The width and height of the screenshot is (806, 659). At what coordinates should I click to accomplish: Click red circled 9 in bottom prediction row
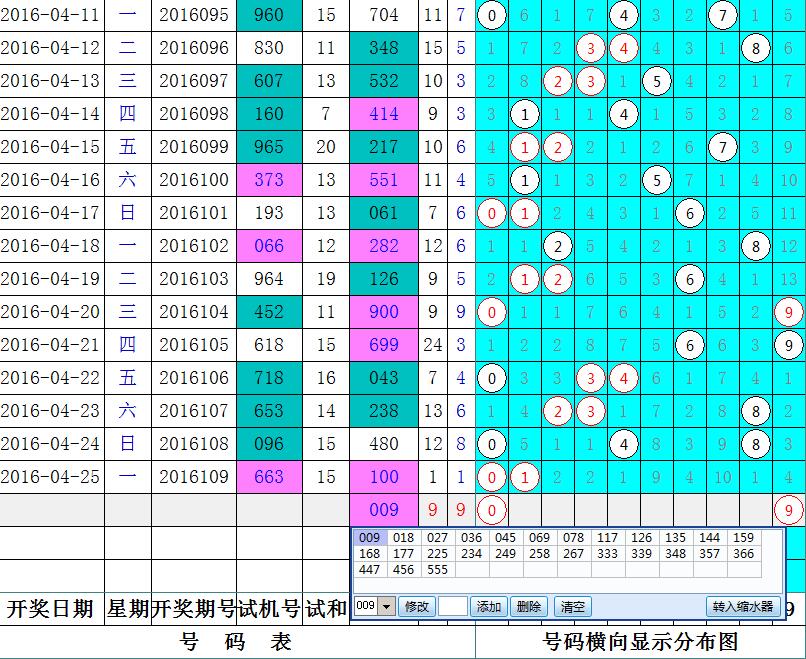(x=788, y=510)
